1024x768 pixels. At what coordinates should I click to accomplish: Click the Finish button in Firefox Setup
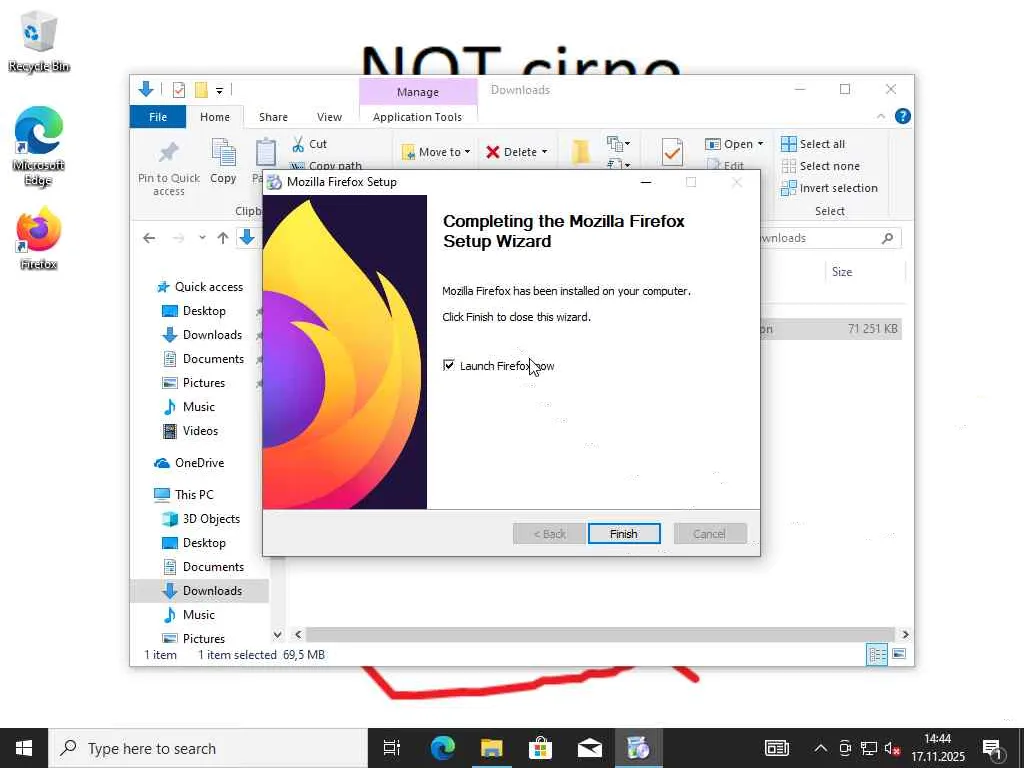624,534
